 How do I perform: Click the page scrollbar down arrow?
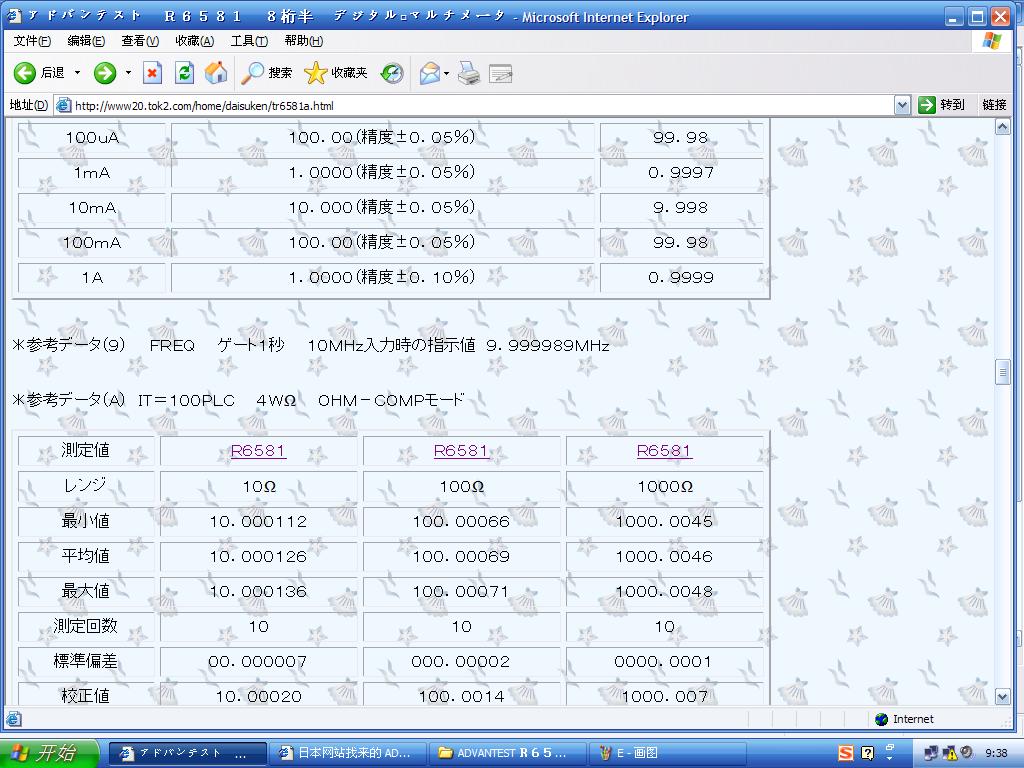click(1002, 697)
